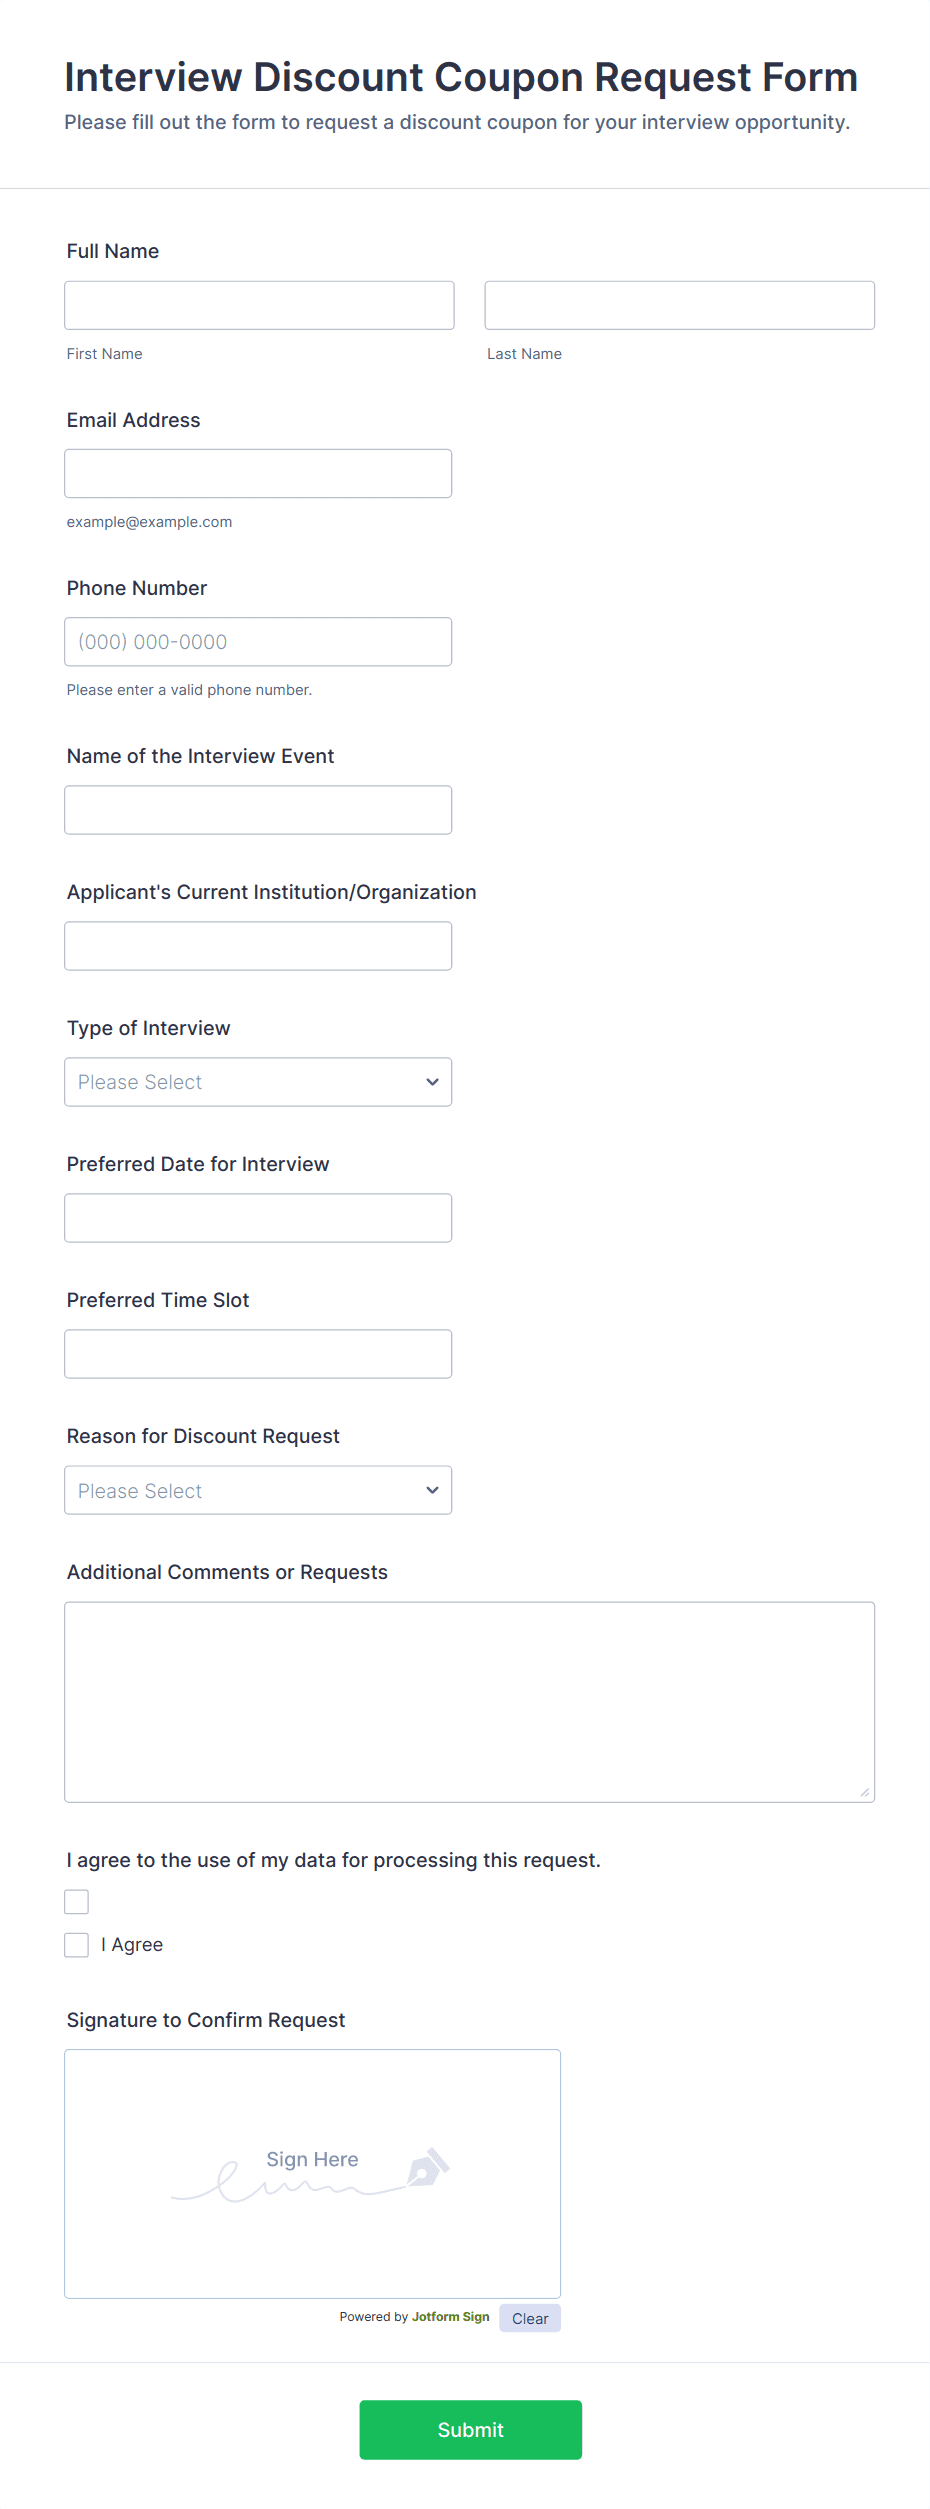Click the Reason for Discount chevron arrow
This screenshot has width=930, height=2509.
[x=432, y=1490]
